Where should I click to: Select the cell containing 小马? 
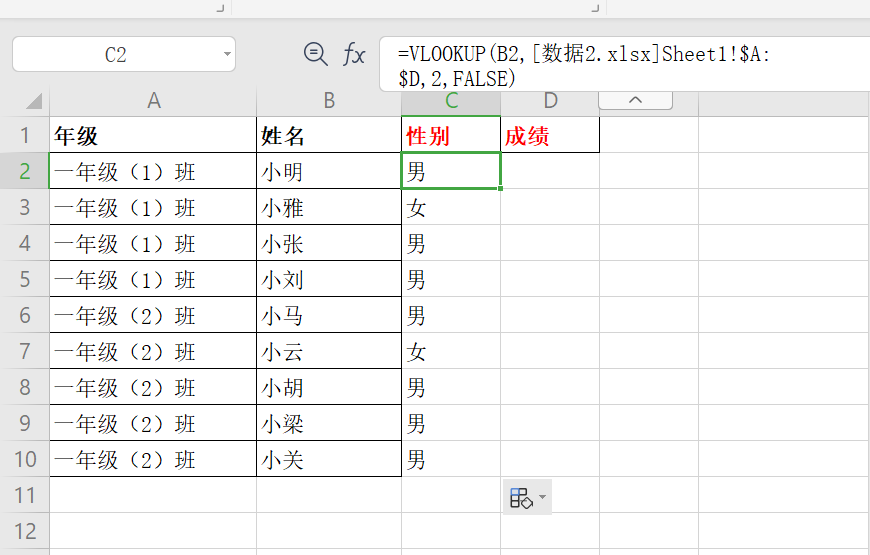(x=329, y=315)
